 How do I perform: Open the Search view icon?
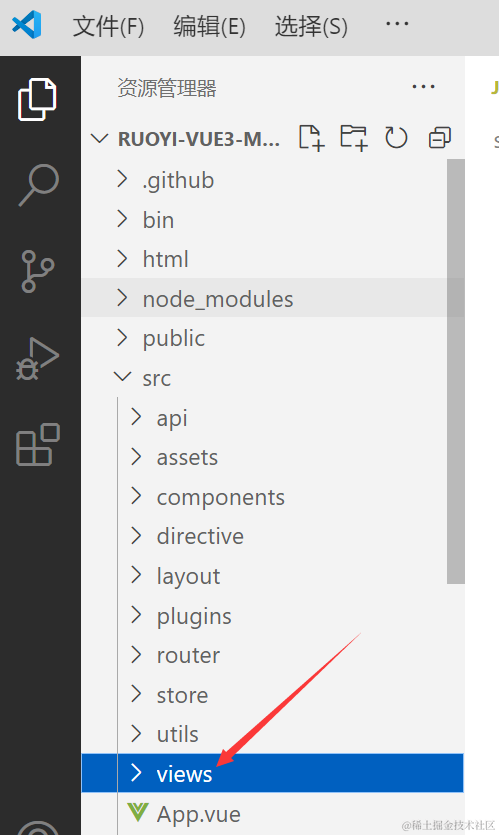(39, 185)
